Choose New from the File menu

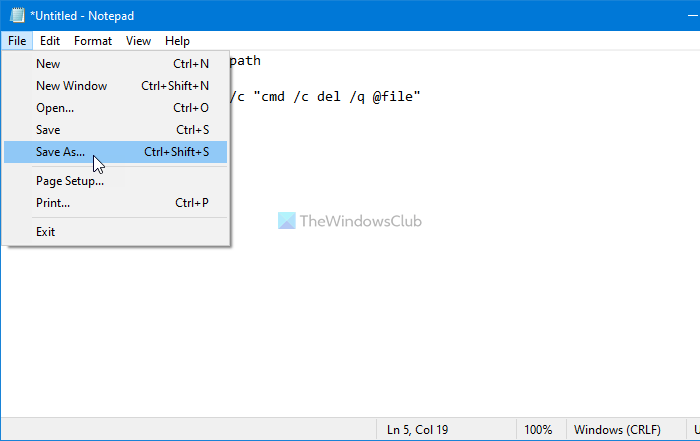[116, 64]
